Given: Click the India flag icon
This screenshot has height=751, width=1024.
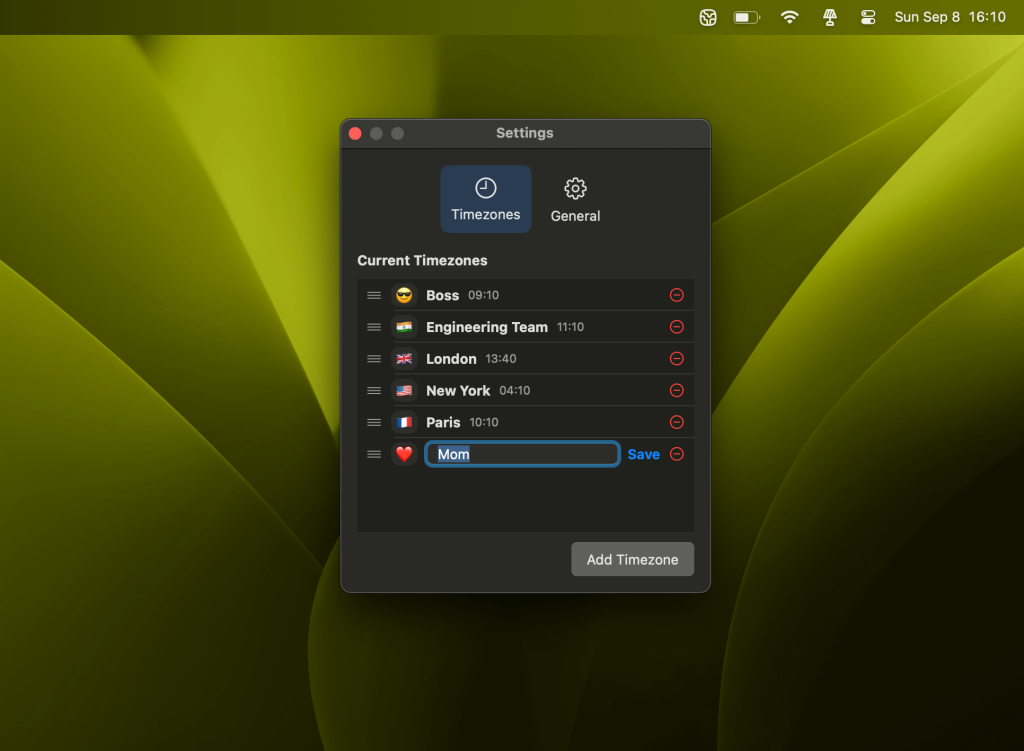Looking at the screenshot, I should click(x=404, y=327).
